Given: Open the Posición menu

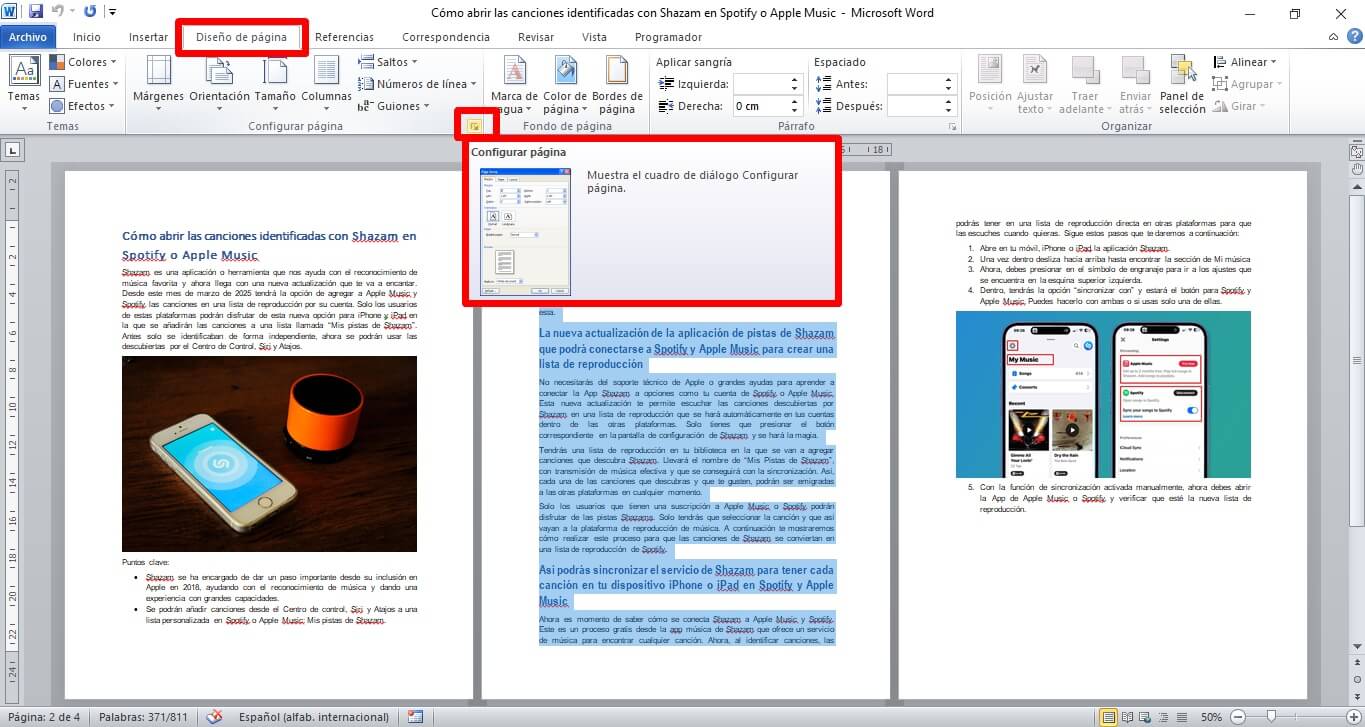Looking at the screenshot, I should point(990,85).
